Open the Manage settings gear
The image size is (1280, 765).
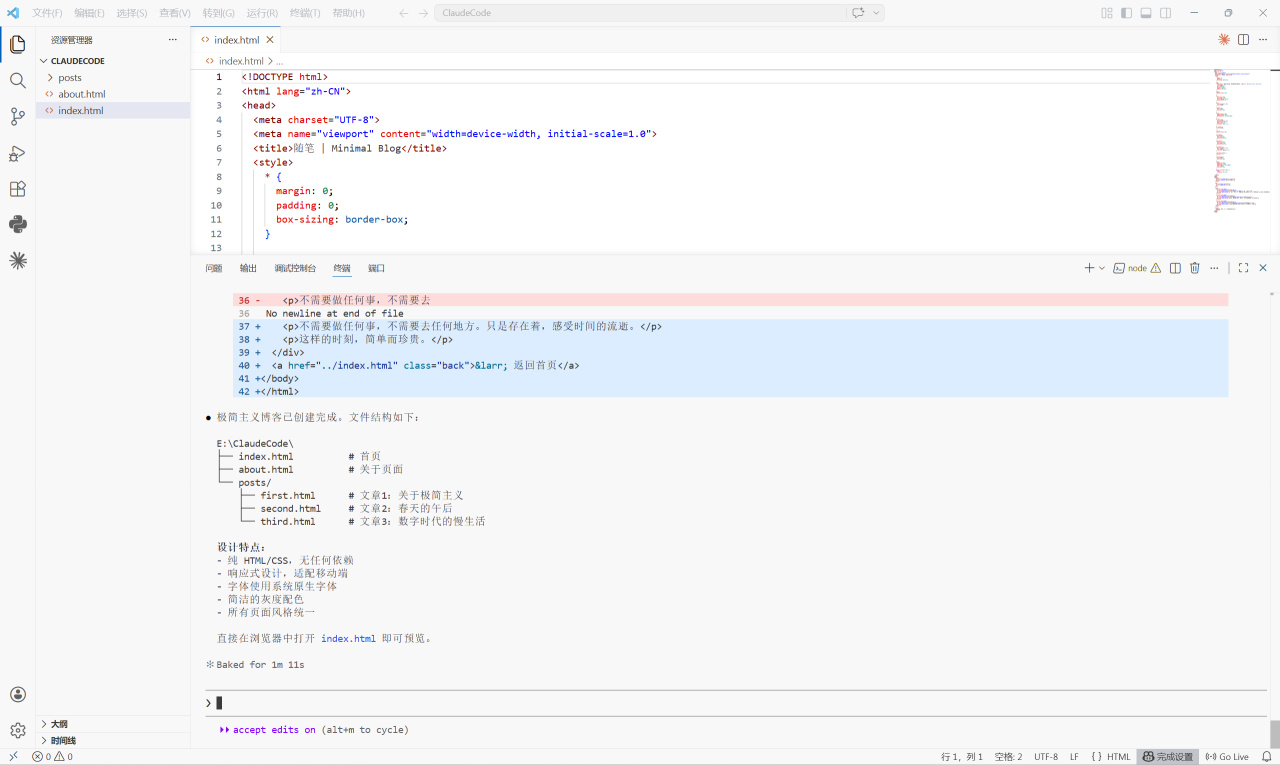point(17,731)
